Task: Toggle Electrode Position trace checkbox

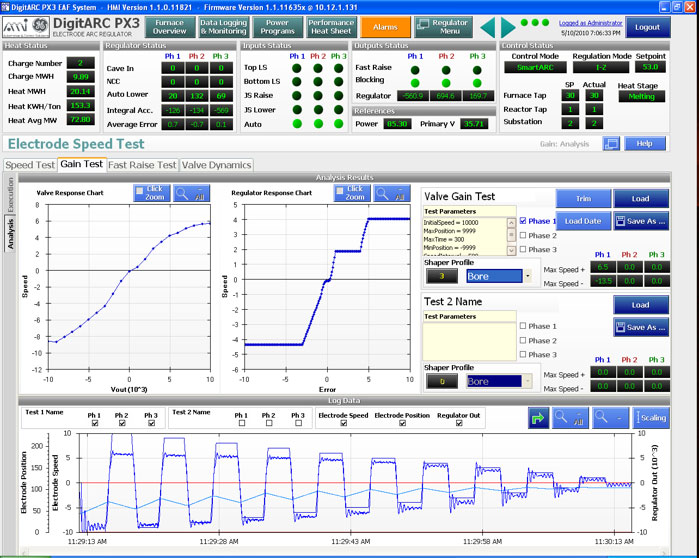Action: pyautogui.click(x=402, y=423)
